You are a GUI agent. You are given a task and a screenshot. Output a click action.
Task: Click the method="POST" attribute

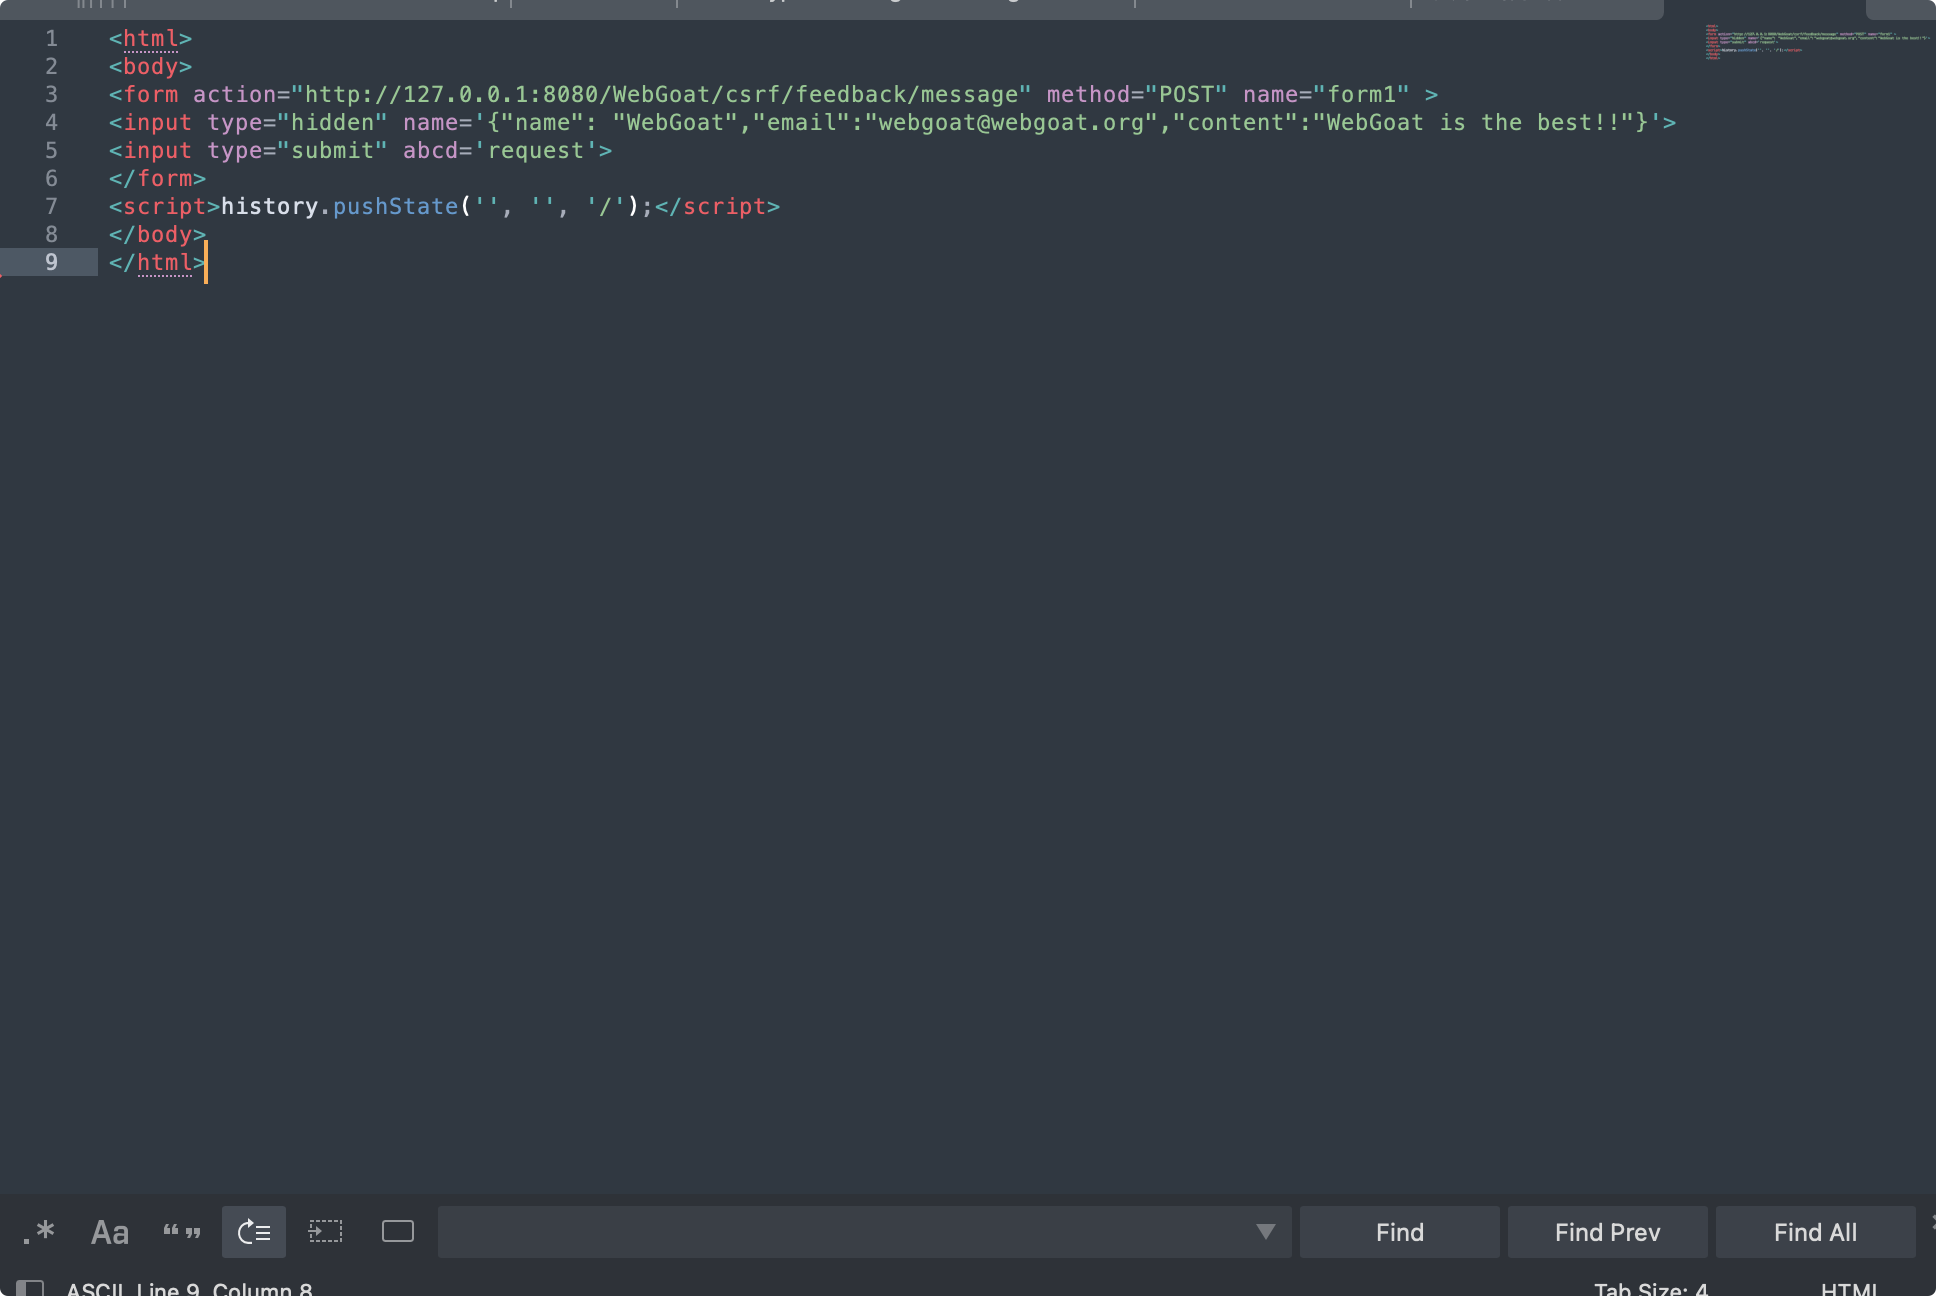pos(1137,94)
